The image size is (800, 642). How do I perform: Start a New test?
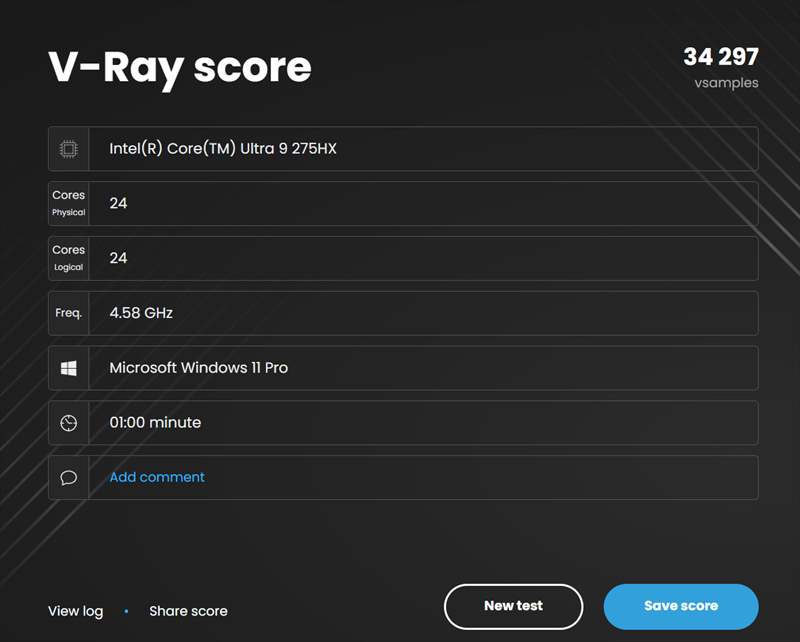[x=513, y=606]
